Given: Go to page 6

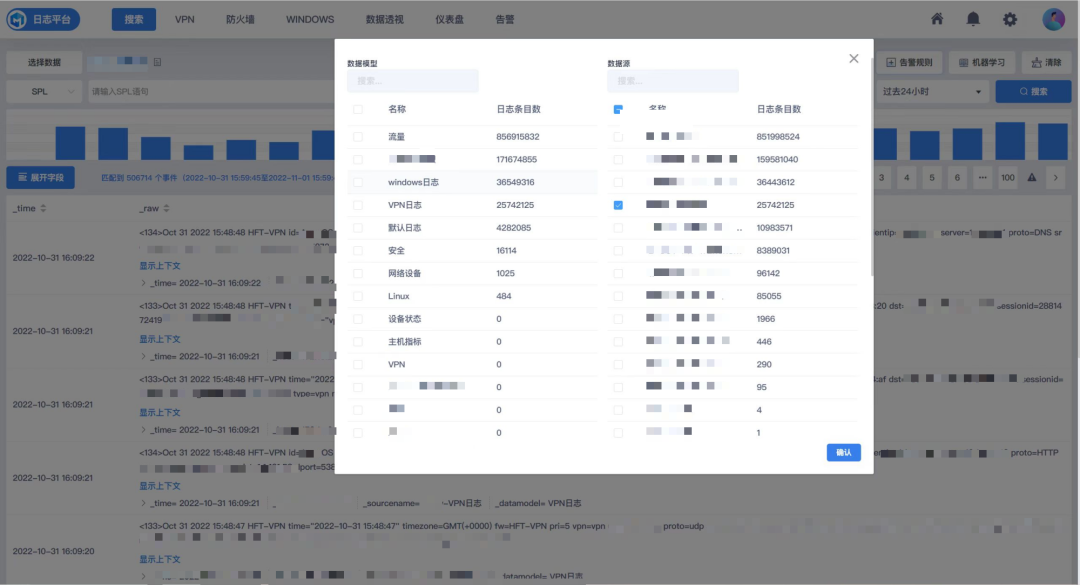Looking at the screenshot, I should point(957,178).
